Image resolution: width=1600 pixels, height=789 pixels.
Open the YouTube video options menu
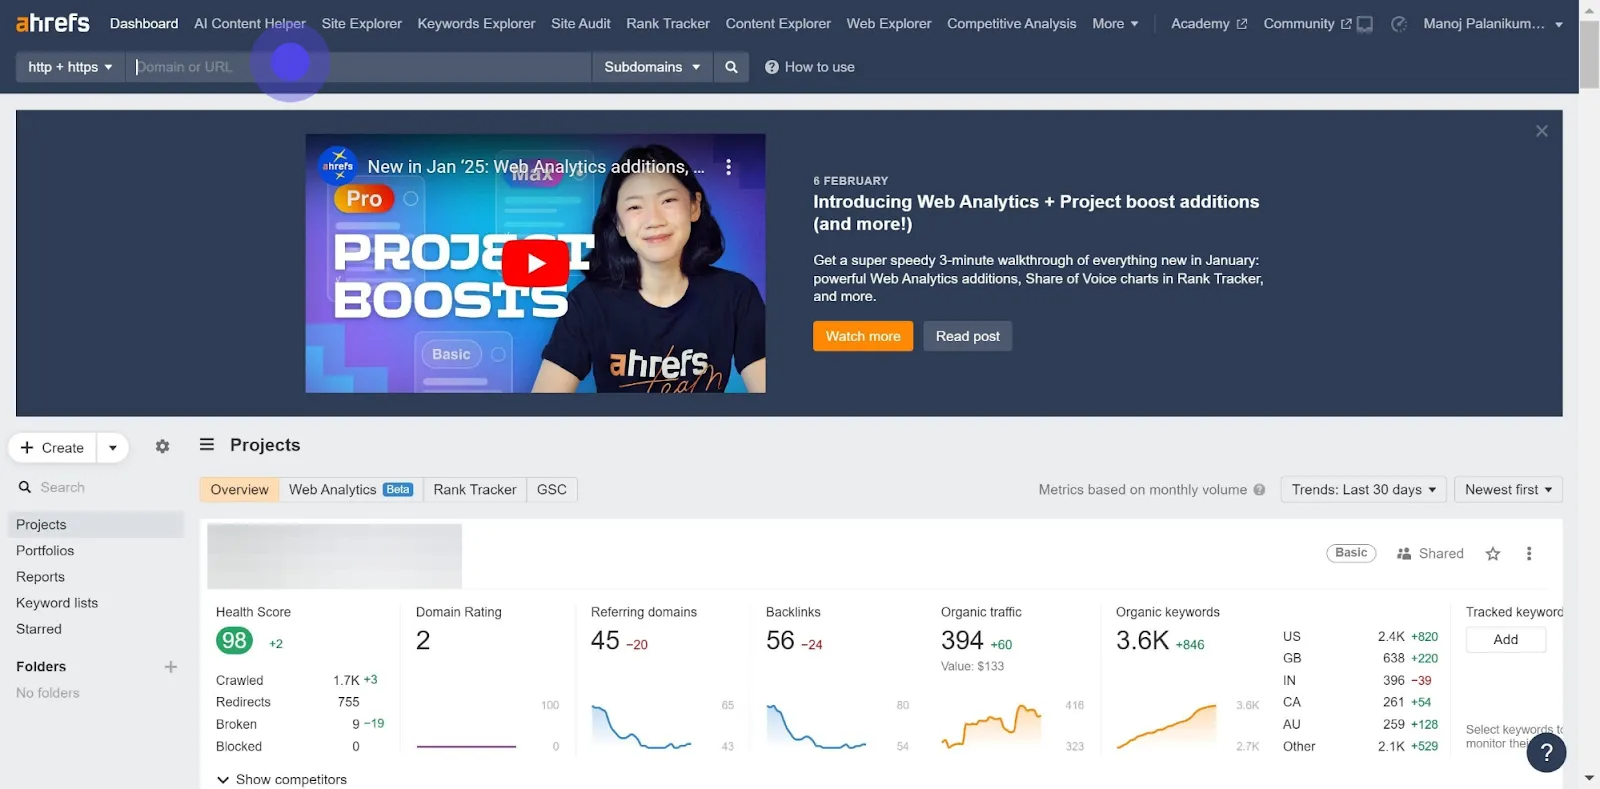(x=728, y=167)
